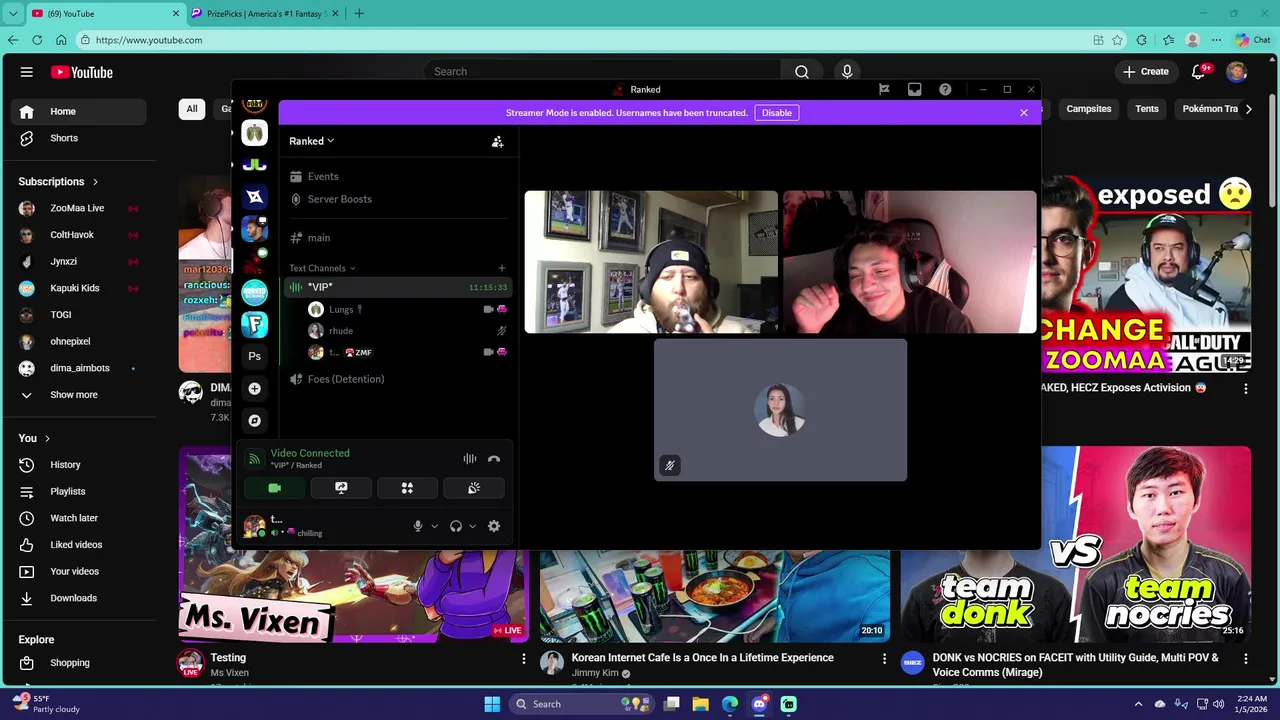Select rhude's avatar video tile
Viewport: 1280px width, 720px height.
coord(780,410)
